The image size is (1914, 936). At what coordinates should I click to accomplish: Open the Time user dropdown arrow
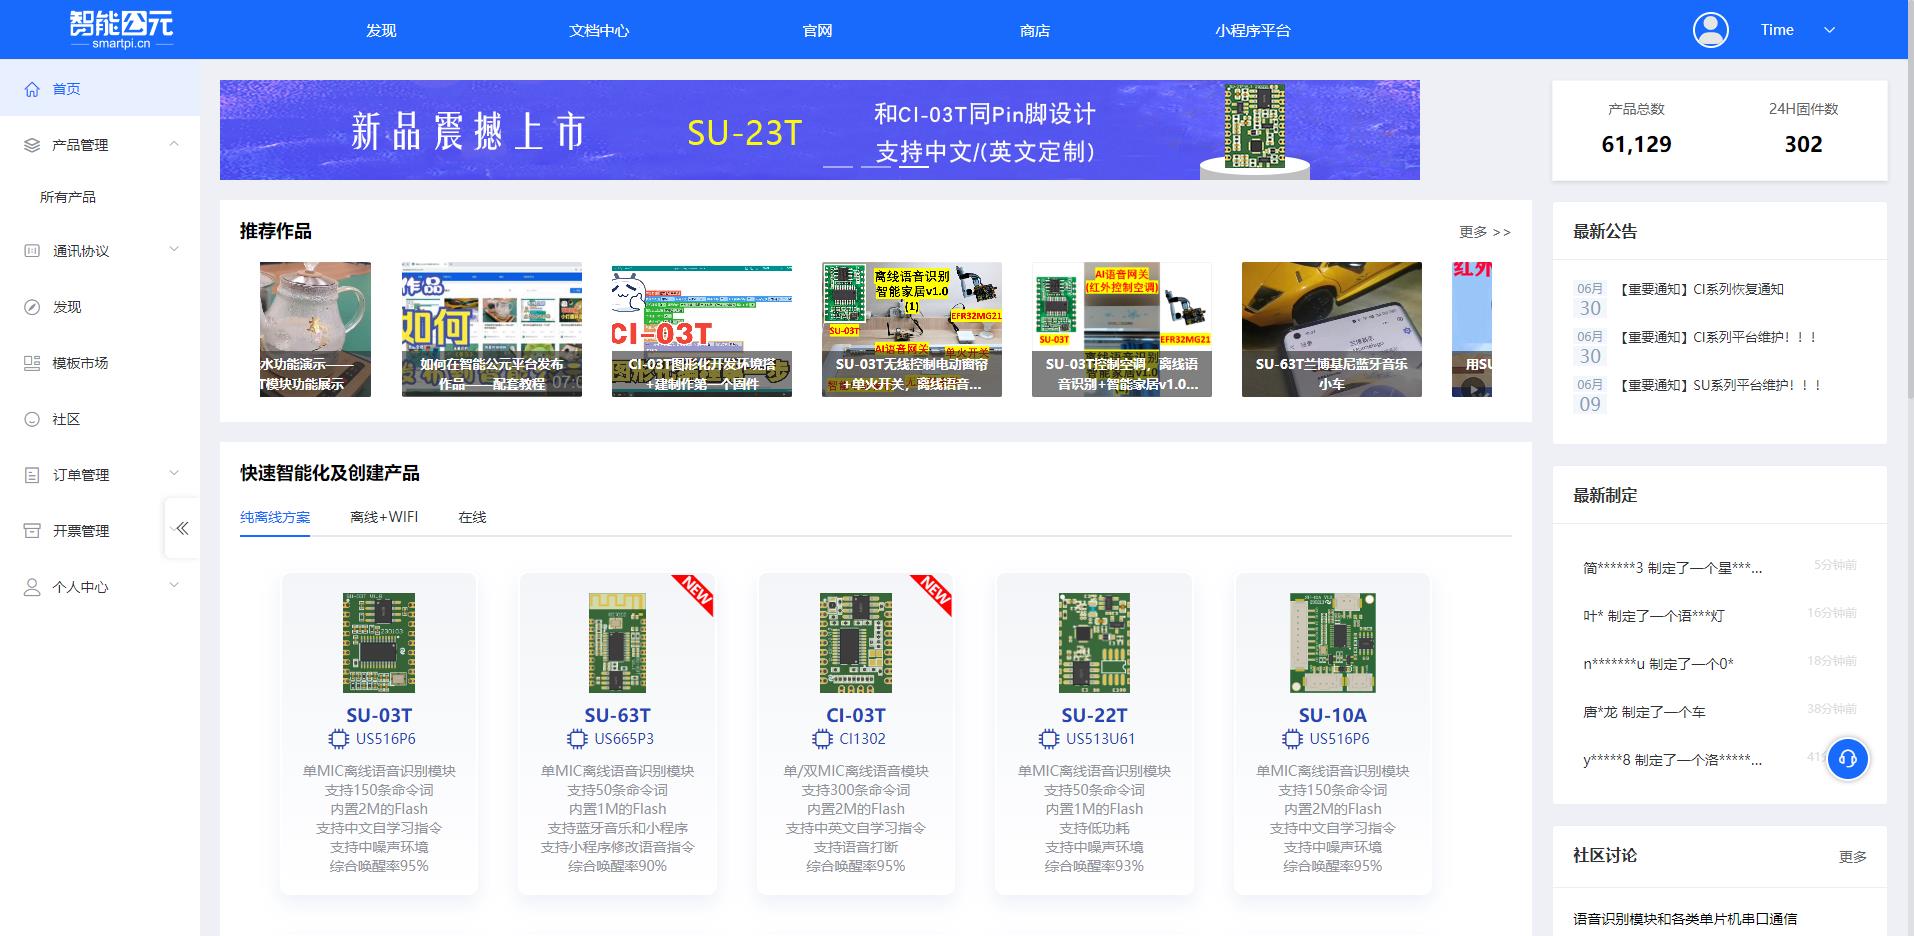[x=1829, y=30]
